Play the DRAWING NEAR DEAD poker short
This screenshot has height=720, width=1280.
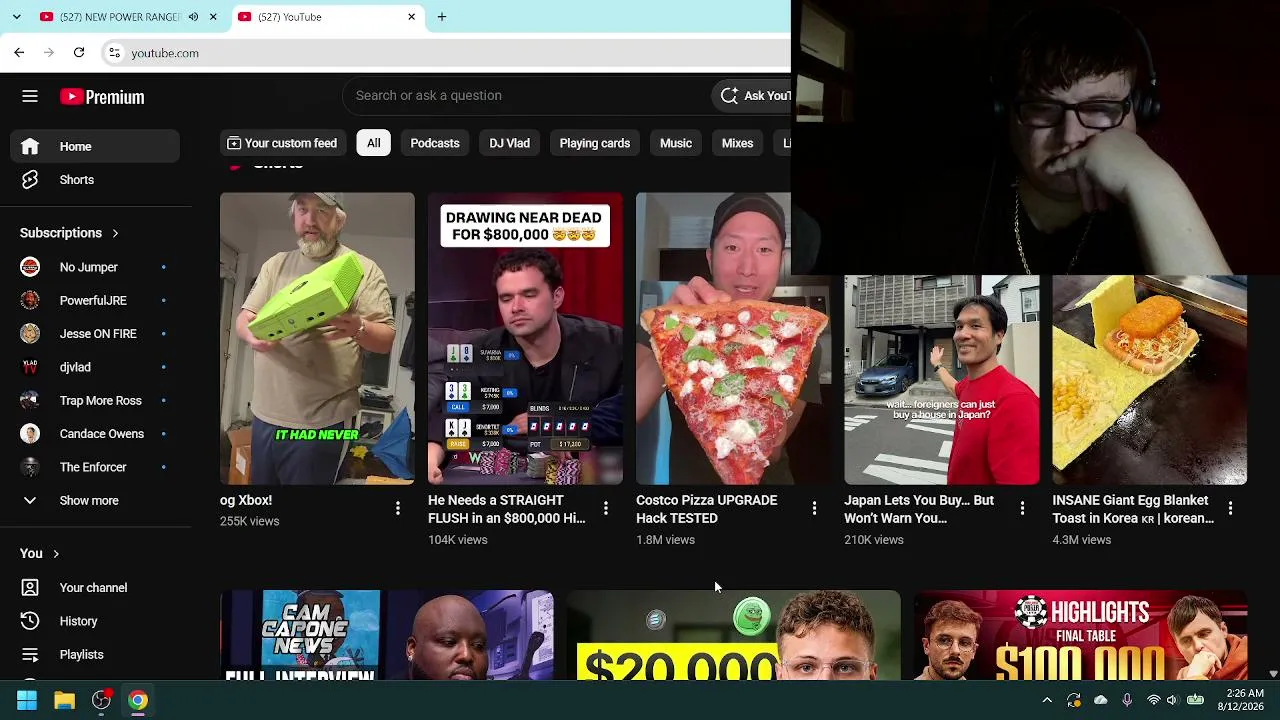pyautogui.click(x=525, y=338)
